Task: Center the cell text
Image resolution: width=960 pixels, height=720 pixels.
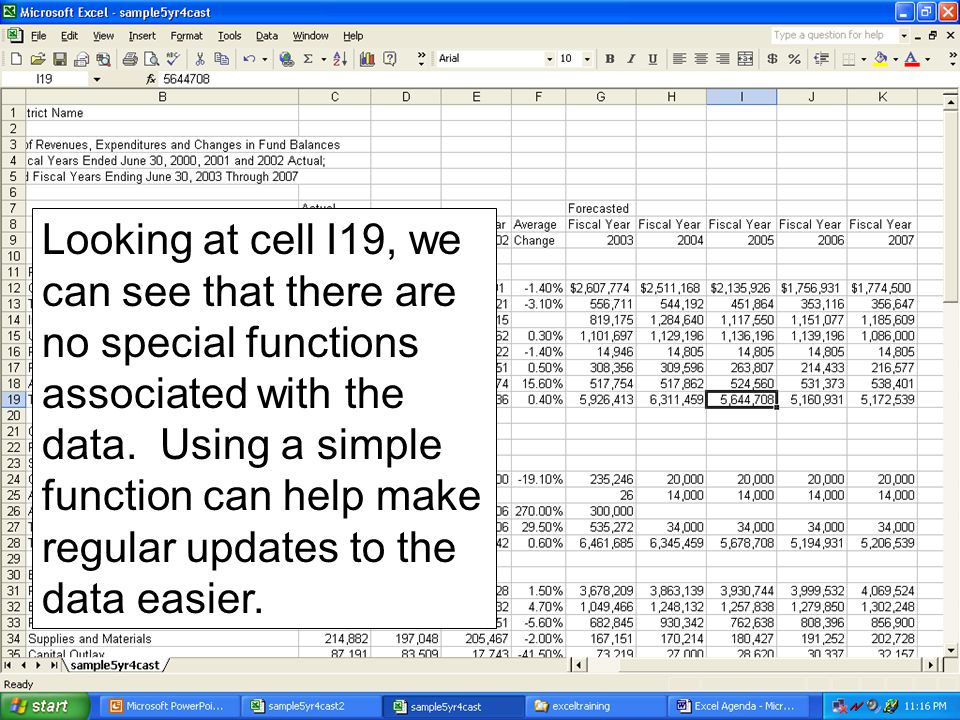Action: pyautogui.click(x=701, y=59)
